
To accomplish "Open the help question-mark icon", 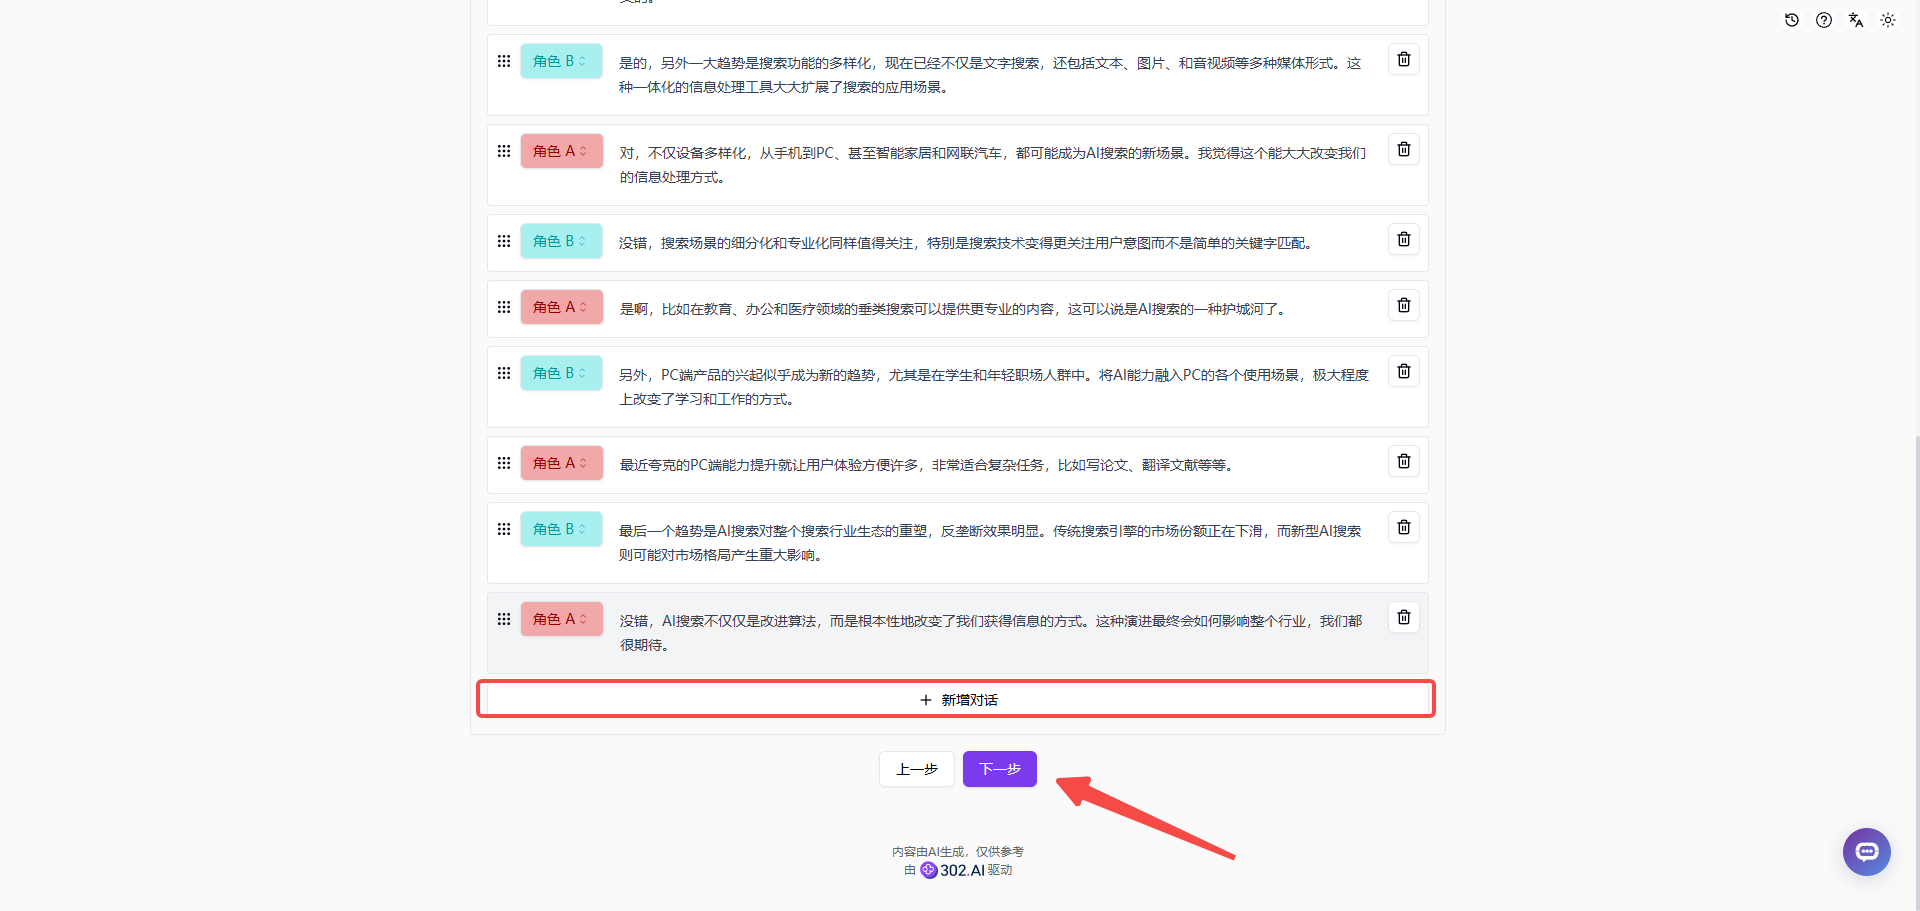I will [x=1824, y=20].
